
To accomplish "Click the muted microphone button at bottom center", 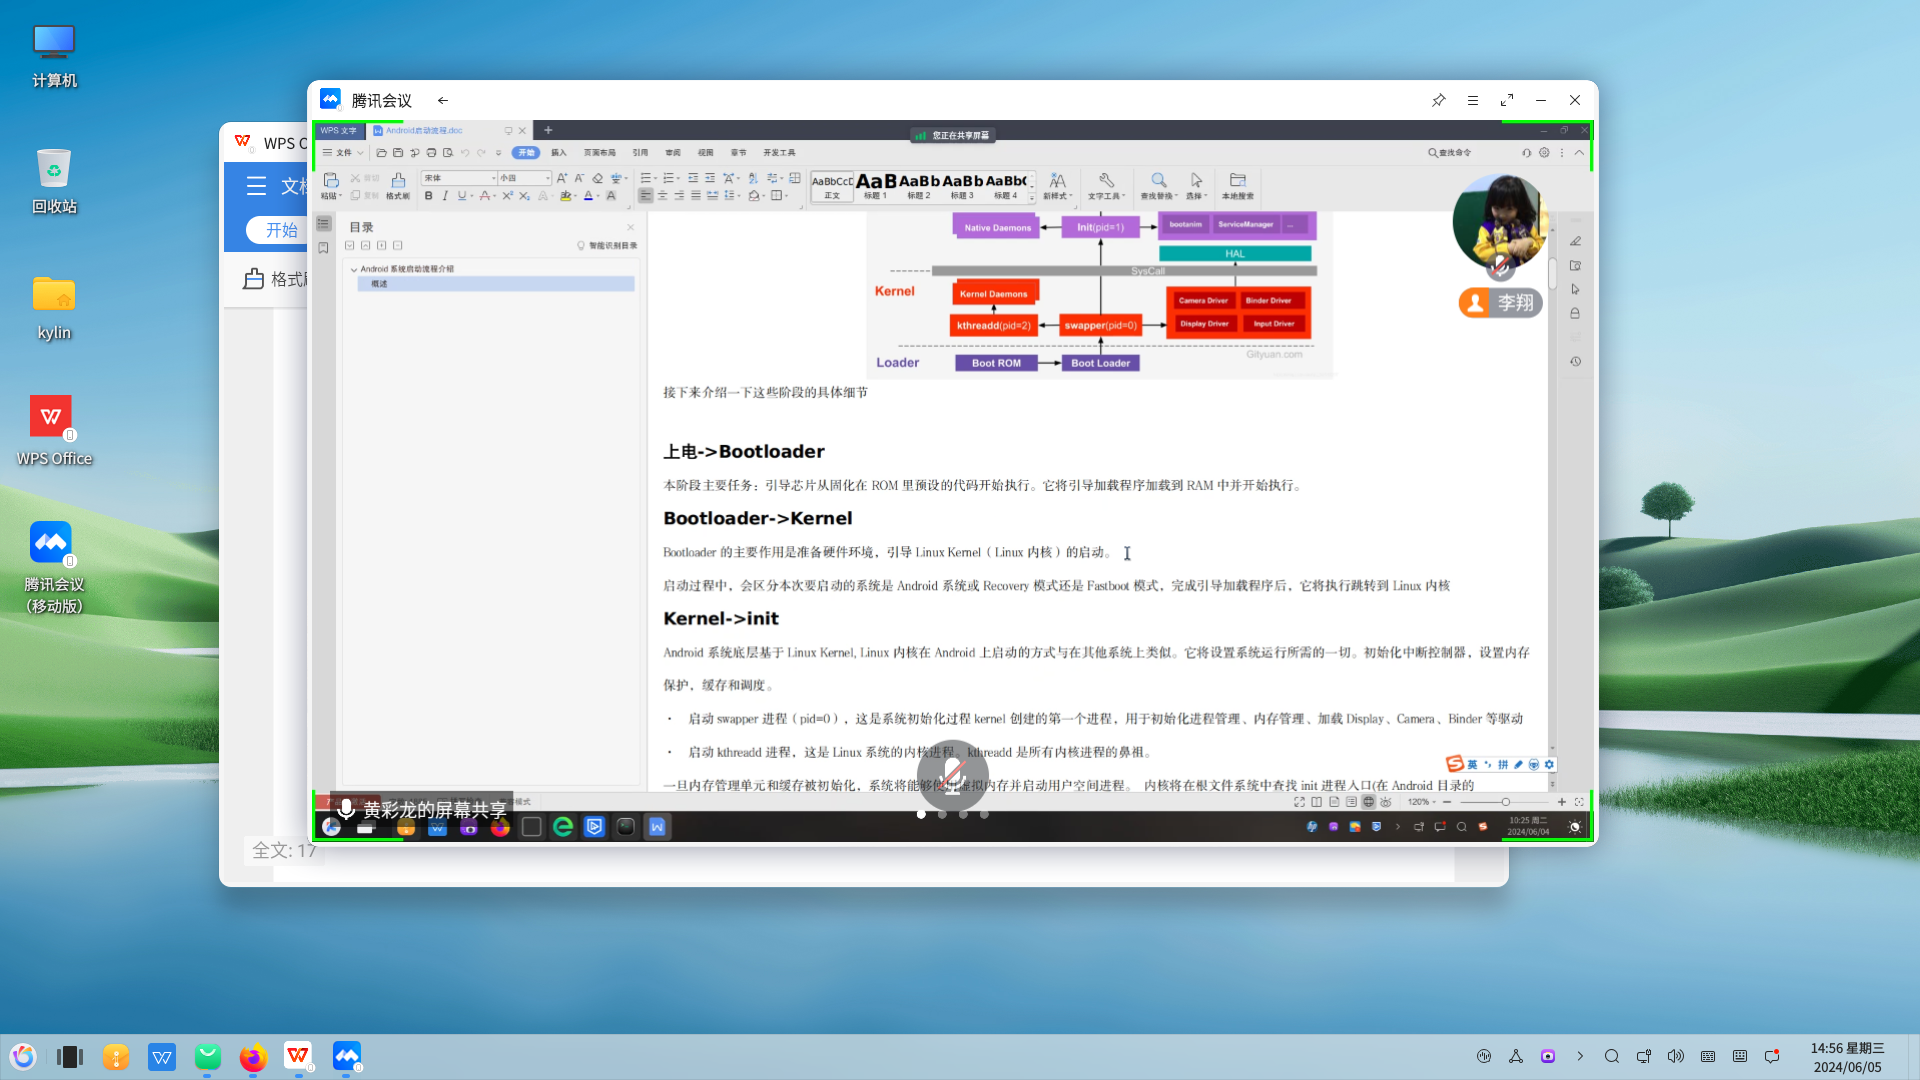I will click(x=952, y=775).
